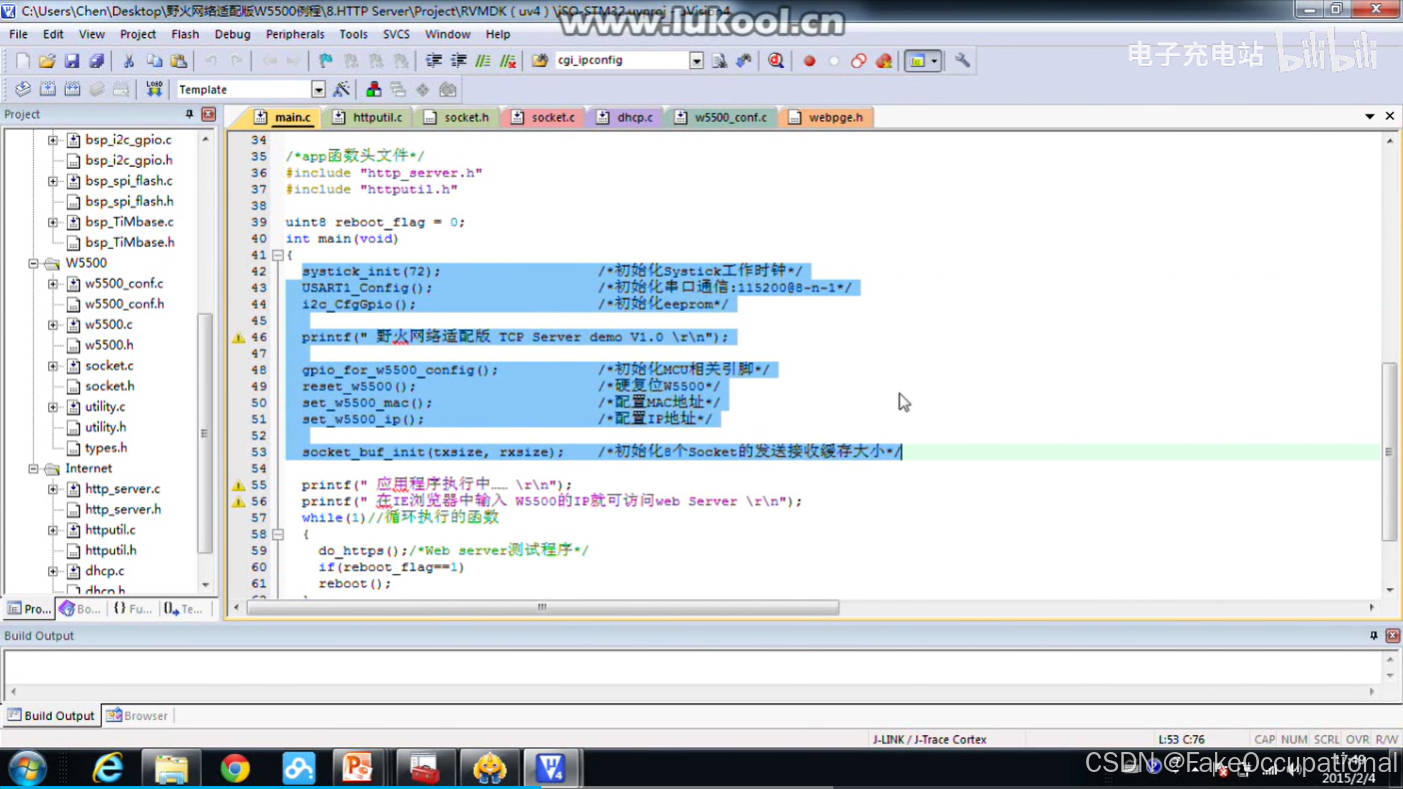Download to flash with LOAD icon
The height and width of the screenshot is (789, 1403).
pos(154,90)
